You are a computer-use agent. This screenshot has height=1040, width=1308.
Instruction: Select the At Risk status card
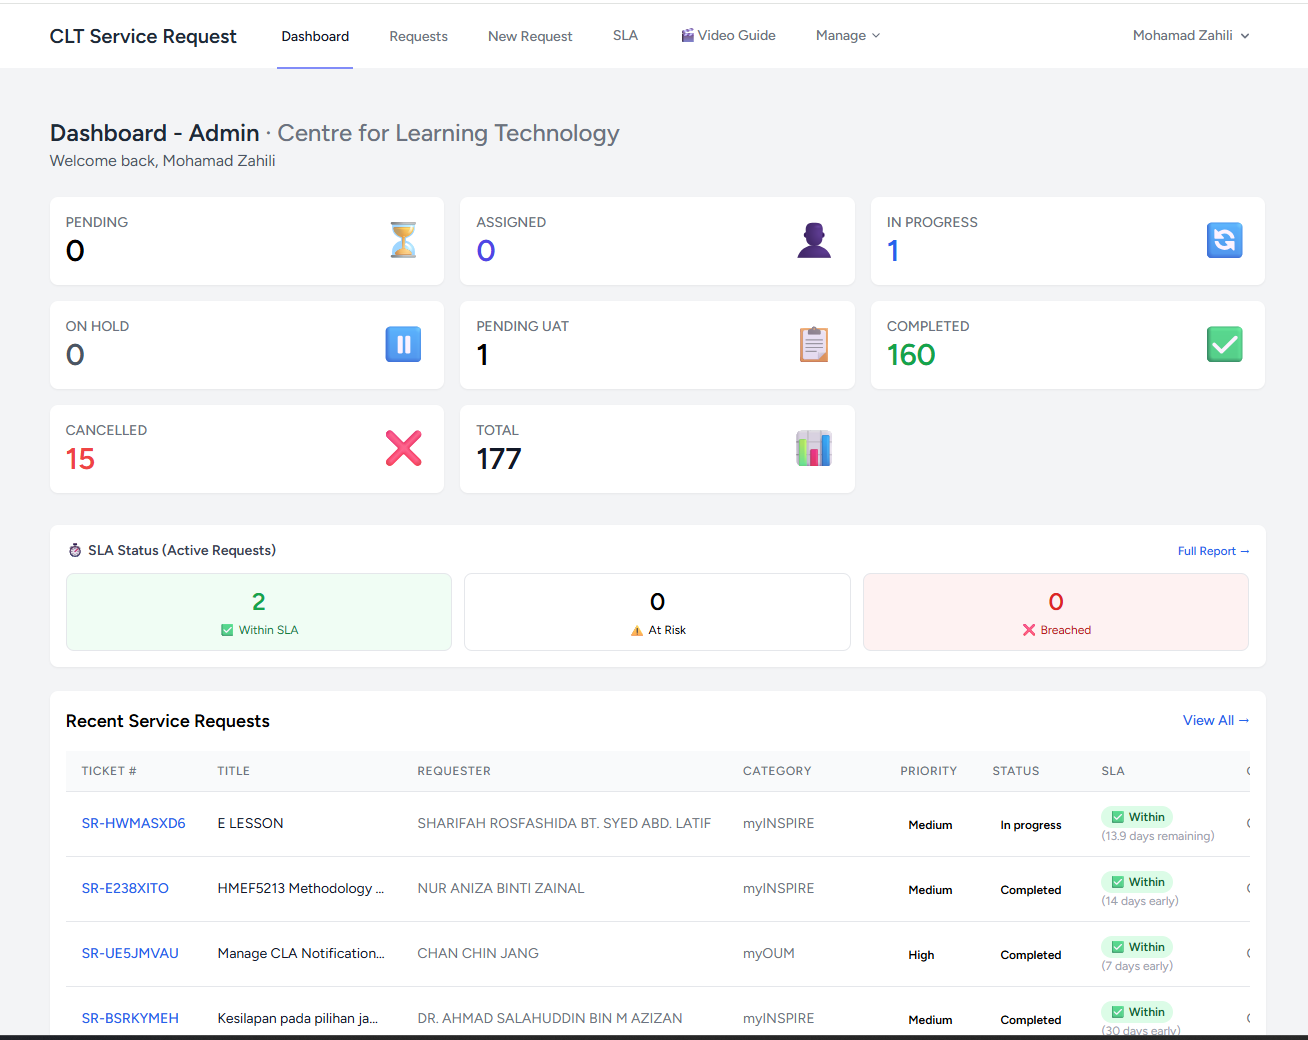tap(657, 612)
